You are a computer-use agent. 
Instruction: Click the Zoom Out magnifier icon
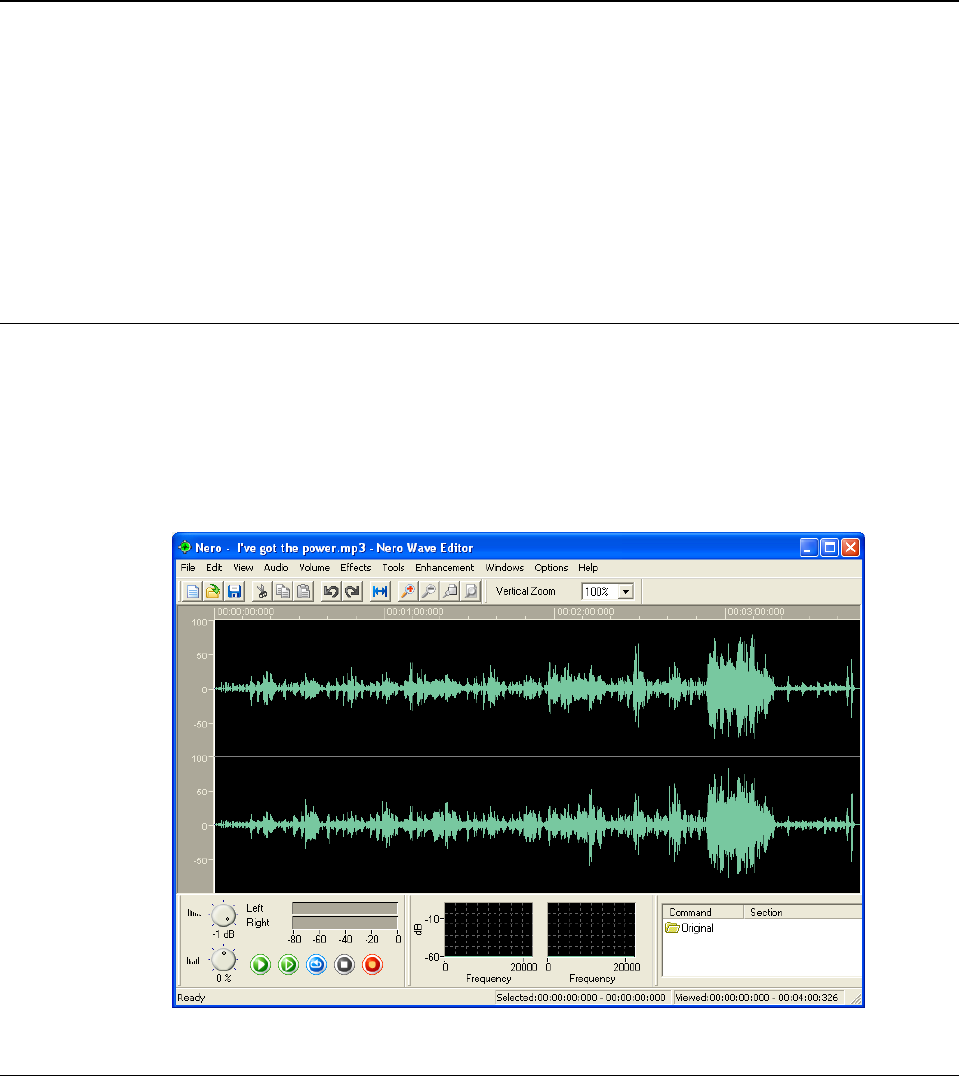coord(429,591)
